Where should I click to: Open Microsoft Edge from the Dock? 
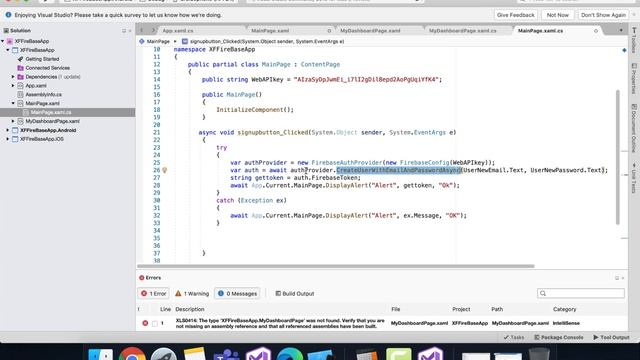click(x=289, y=353)
